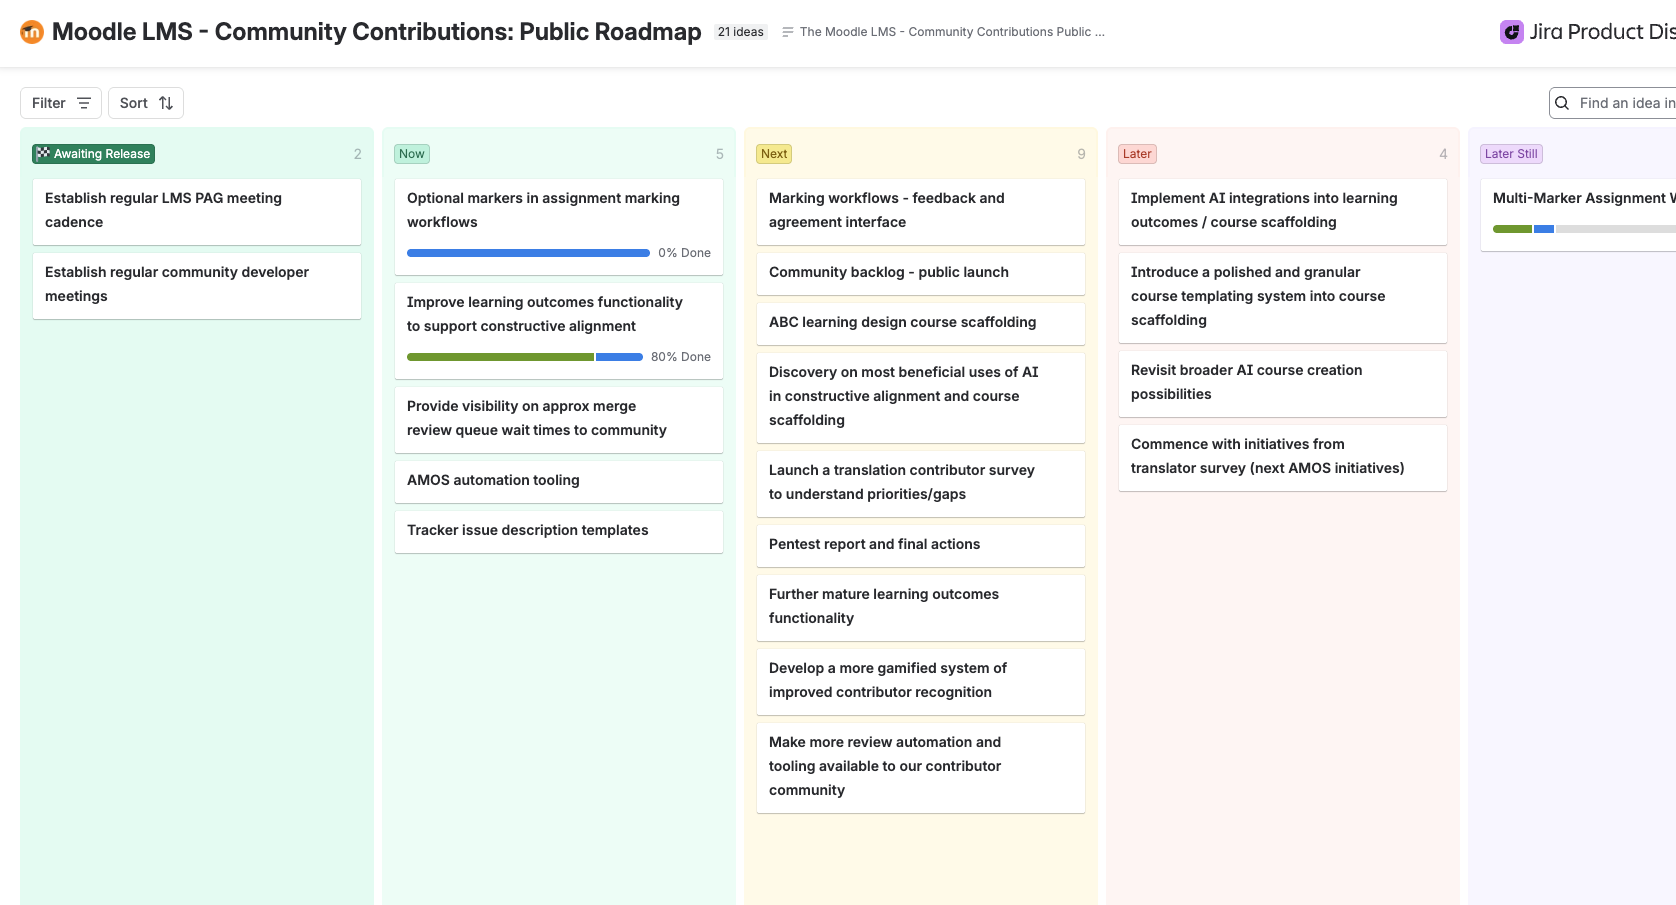Click the 80% Done progress bar
Viewport: 1676px width, 905px height.
coord(525,357)
